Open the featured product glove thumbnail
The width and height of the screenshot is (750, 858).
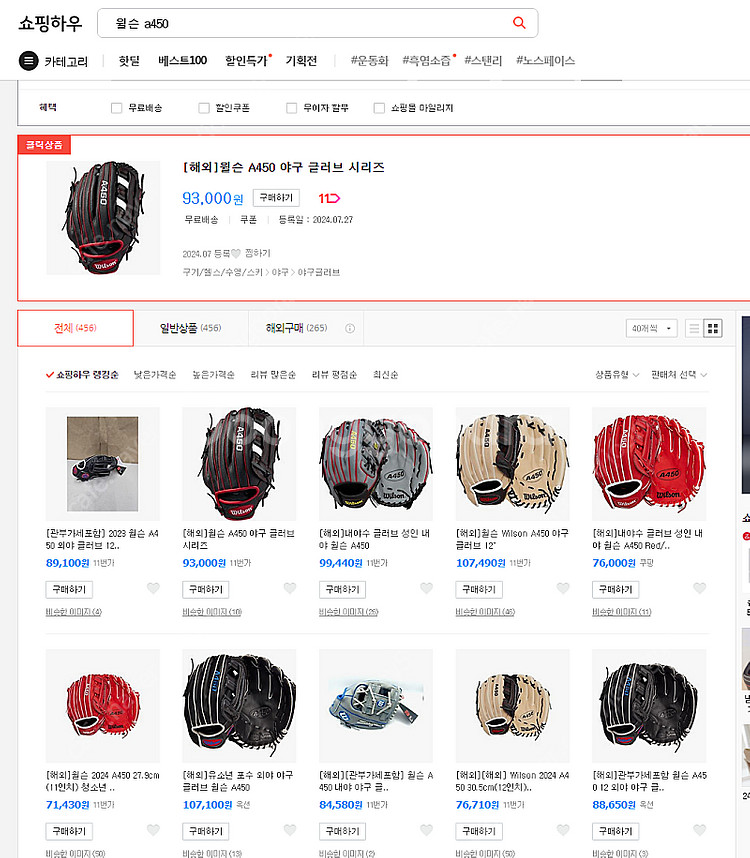103,218
